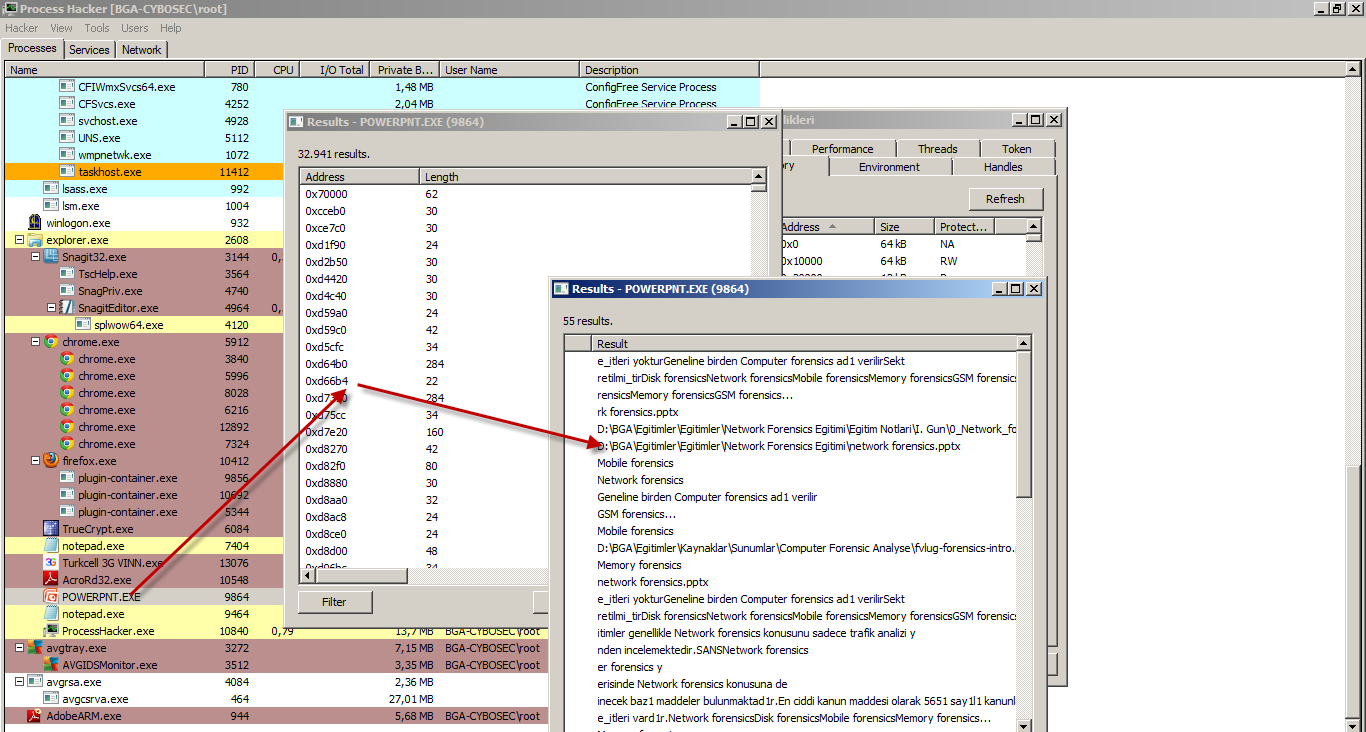The width and height of the screenshot is (1366, 732).
Task: Open the Token tab in properties window
Action: (1016, 149)
